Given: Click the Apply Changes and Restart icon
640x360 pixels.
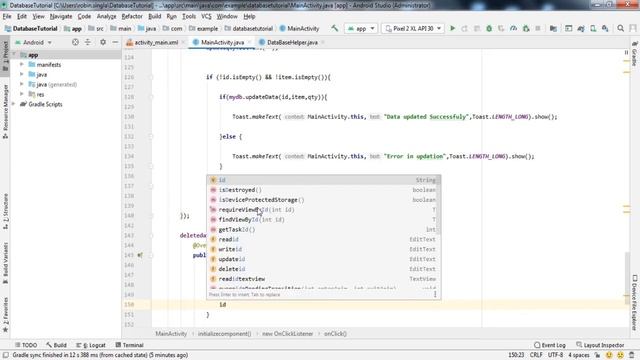Looking at the screenshot, I should coord(464,29).
